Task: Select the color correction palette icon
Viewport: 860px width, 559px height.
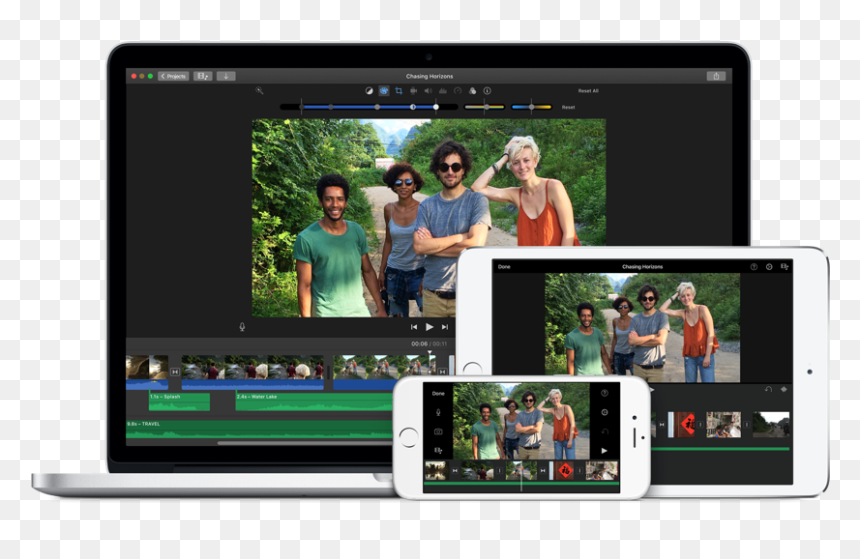Action: coord(384,91)
